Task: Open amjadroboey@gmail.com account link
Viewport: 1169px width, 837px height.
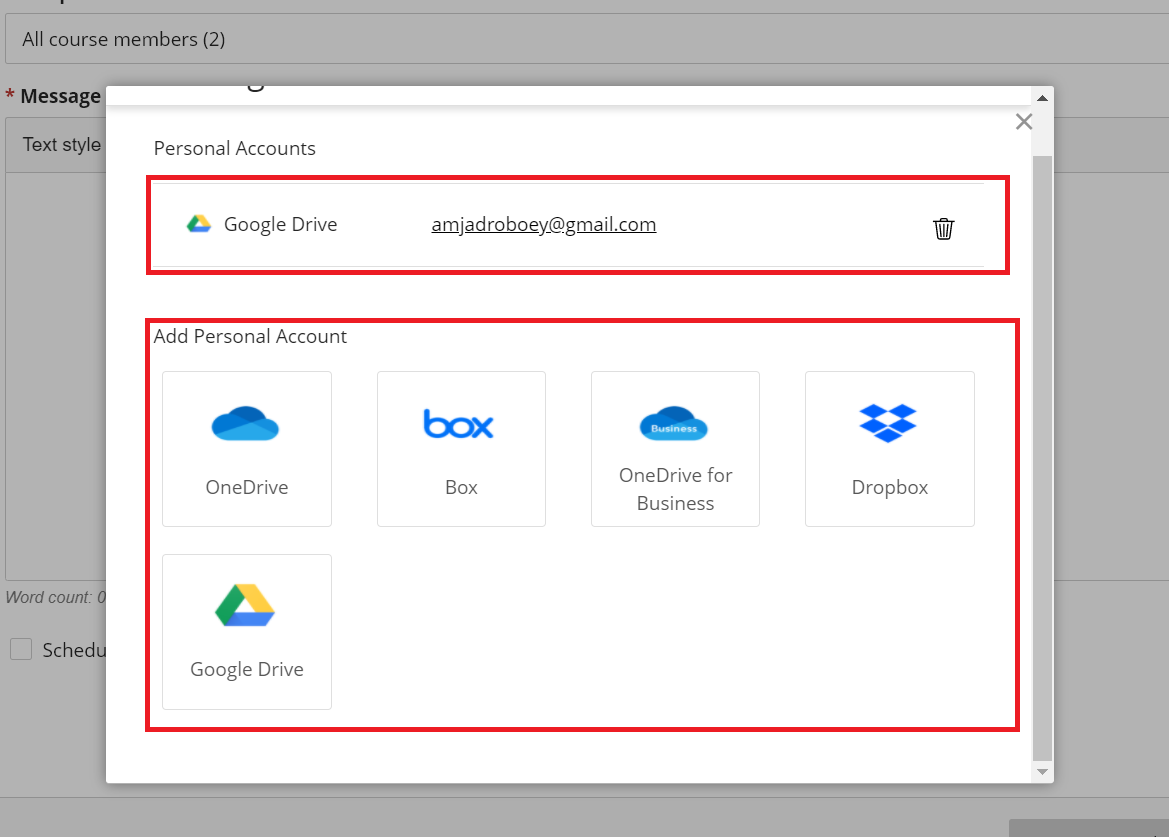Action: coord(543,224)
